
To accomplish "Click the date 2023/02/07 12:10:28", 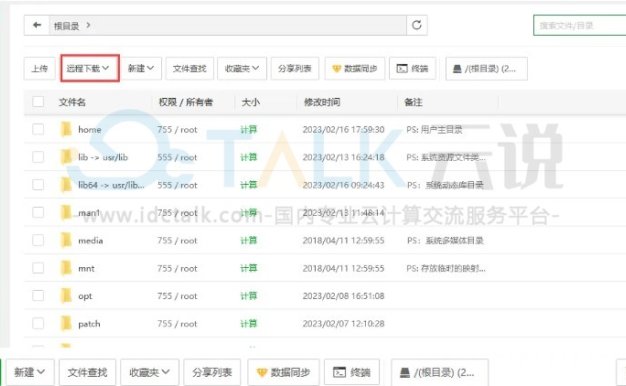I will pyautogui.click(x=343, y=323).
